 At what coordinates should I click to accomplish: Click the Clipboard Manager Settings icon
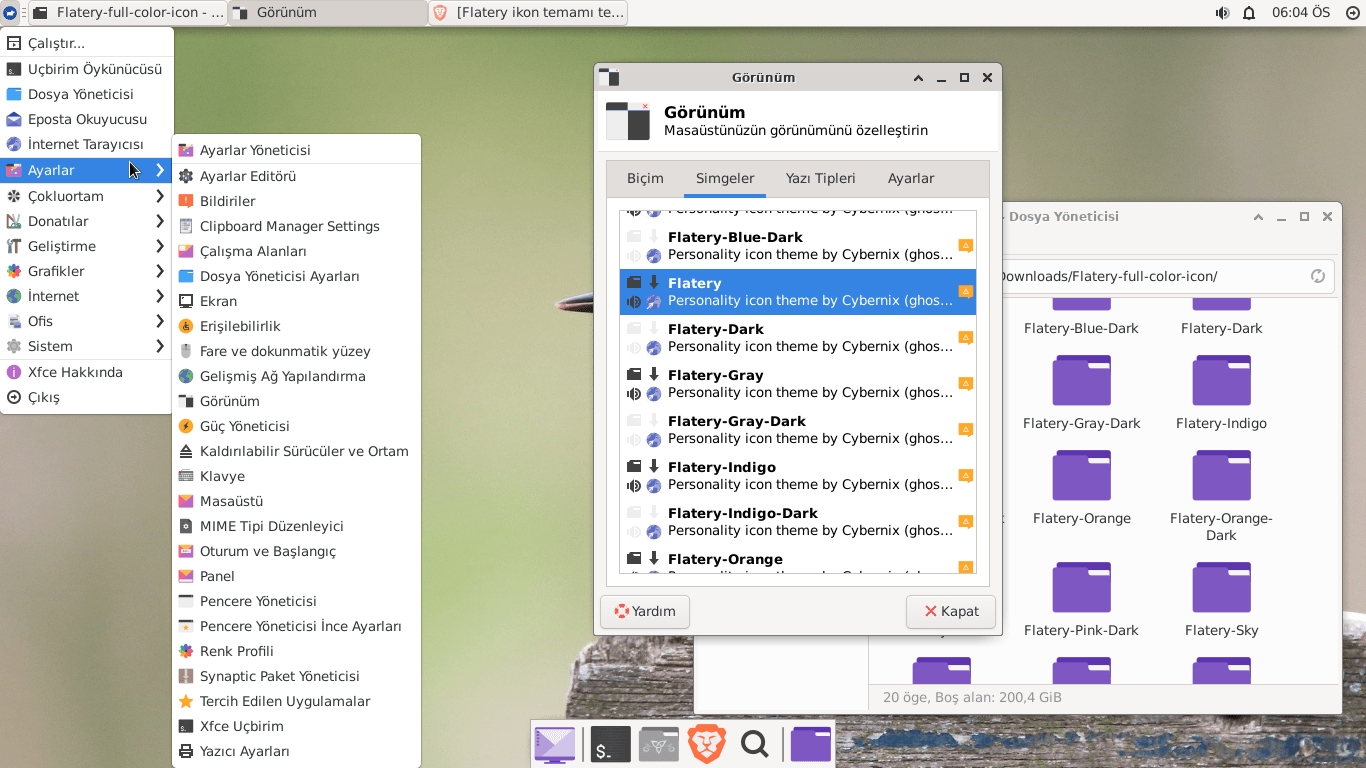pos(186,226)
